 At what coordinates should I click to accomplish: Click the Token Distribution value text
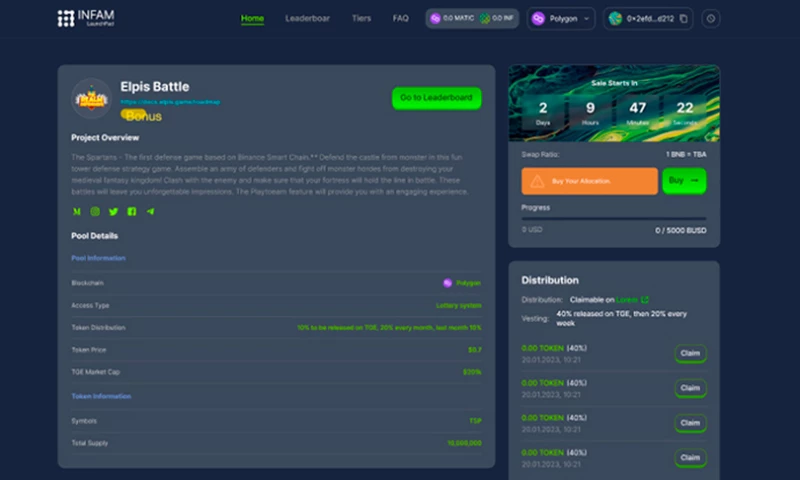[389, 327]
